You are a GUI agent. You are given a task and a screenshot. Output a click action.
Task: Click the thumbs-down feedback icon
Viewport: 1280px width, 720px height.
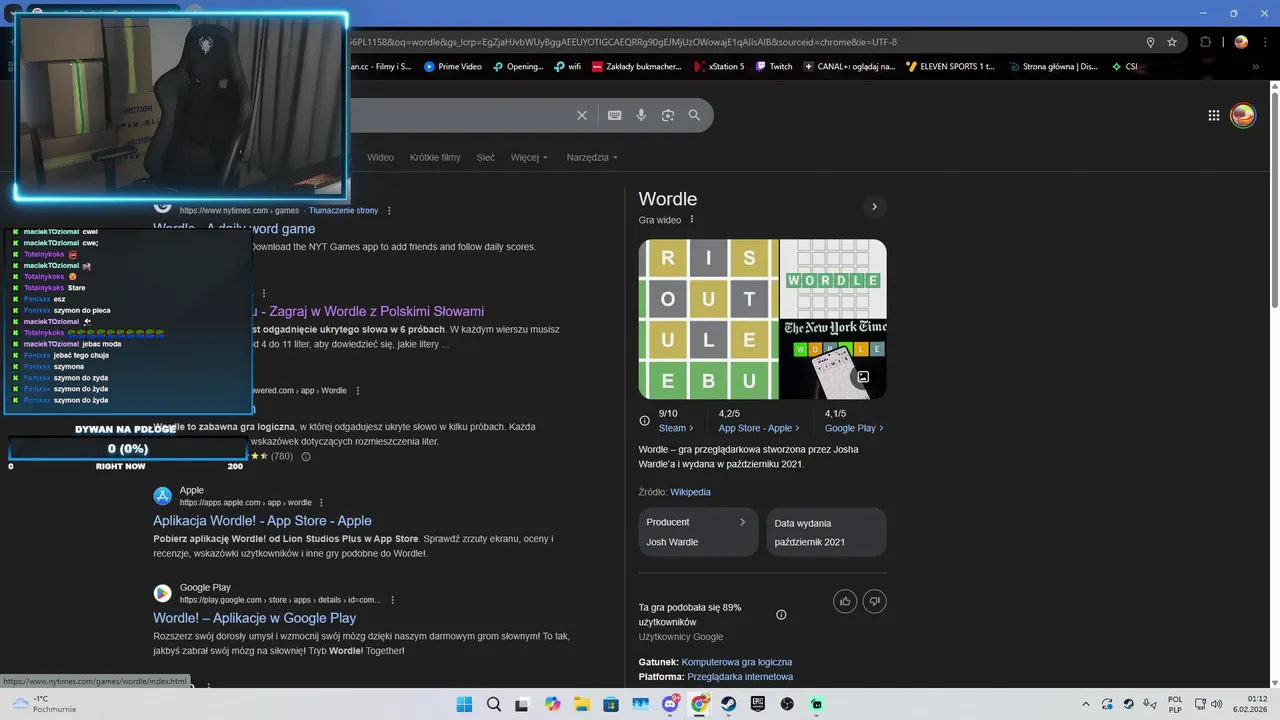(875, 601)
